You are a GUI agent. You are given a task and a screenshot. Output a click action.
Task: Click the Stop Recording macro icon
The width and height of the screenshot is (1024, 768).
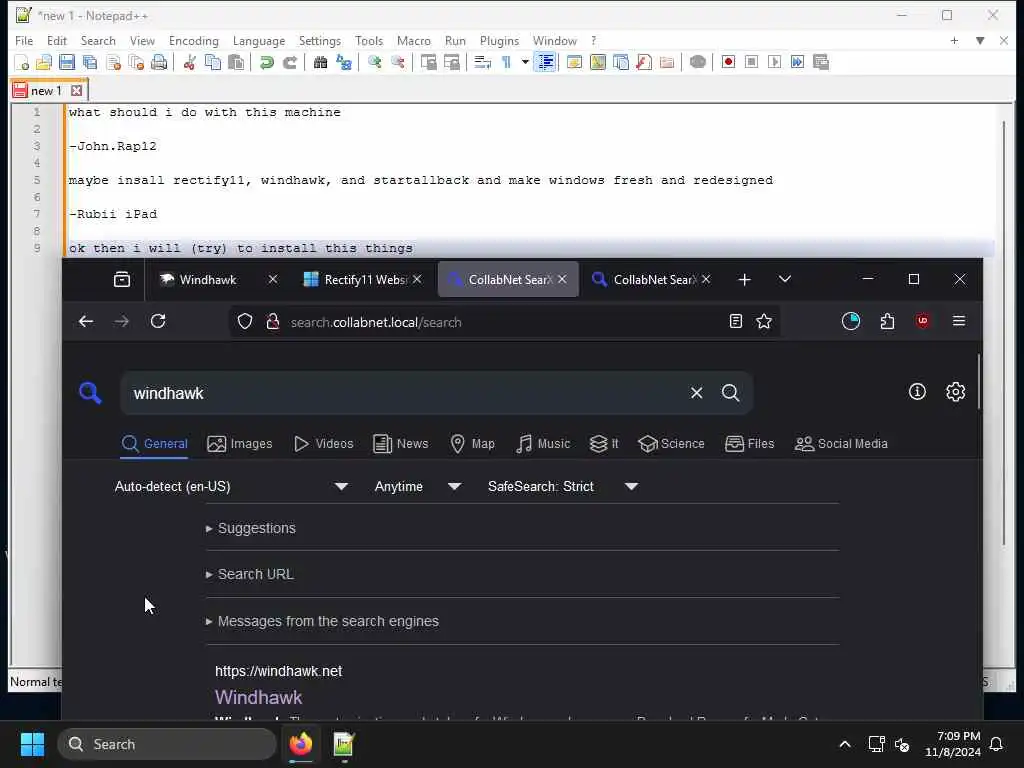(x=752, y=62)
